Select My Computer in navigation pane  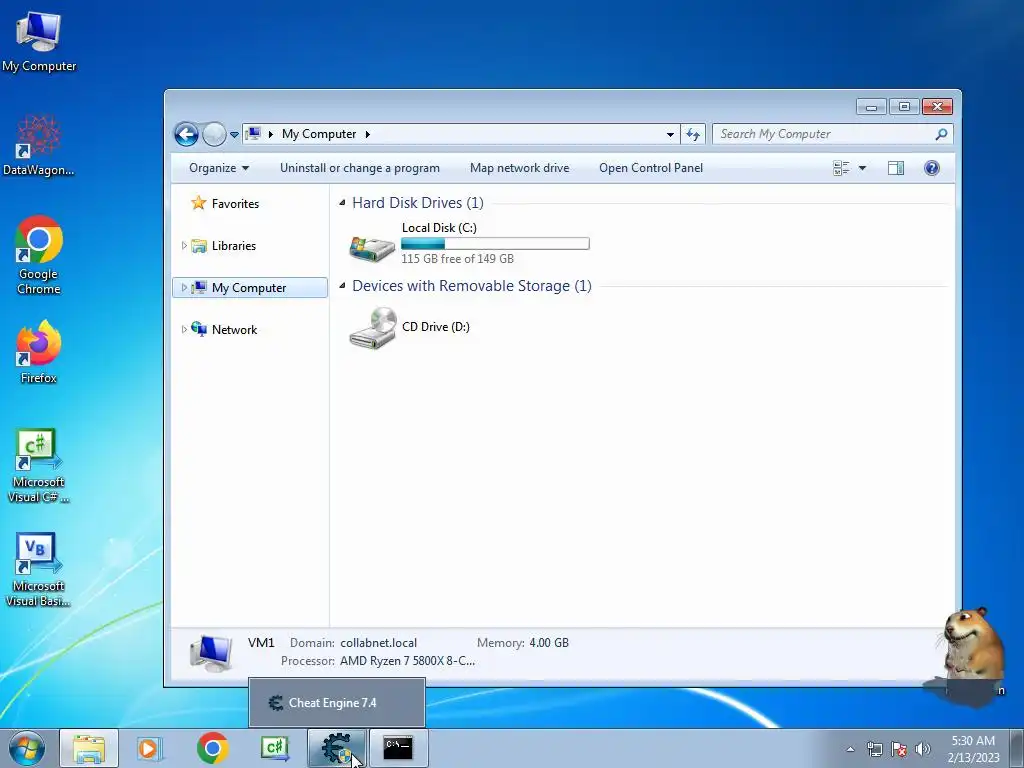[249, 288]
